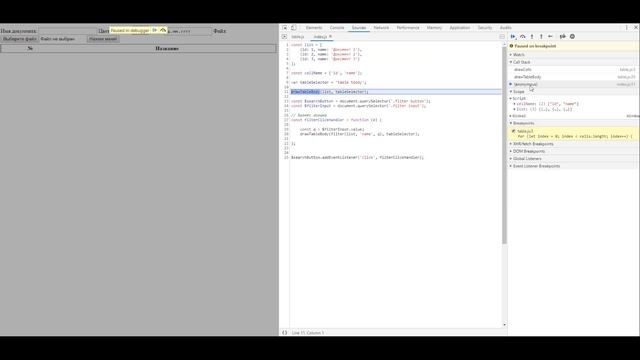Open the Performance tab
The image size is (640, 360).
pos(408,28)
